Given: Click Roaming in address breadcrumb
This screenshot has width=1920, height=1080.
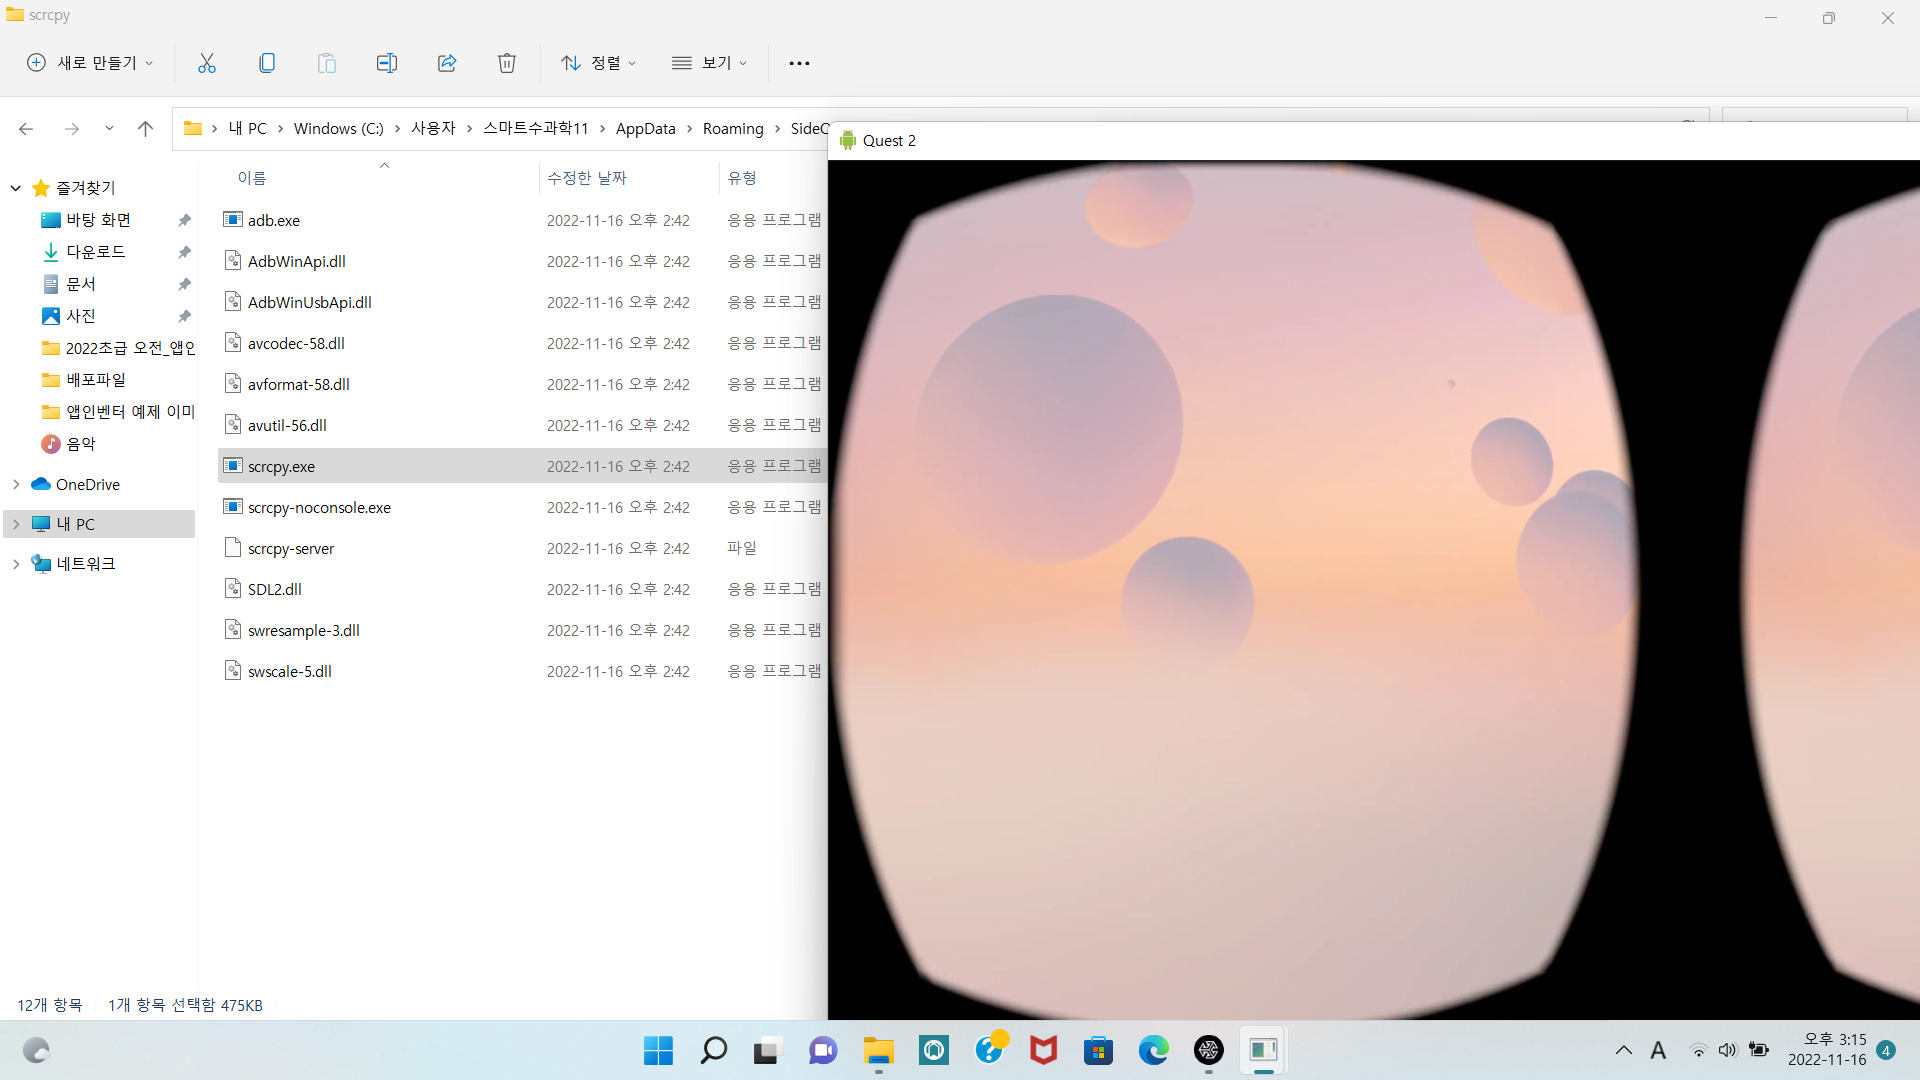Looking at the screenshot, I should tap(733, 128).
